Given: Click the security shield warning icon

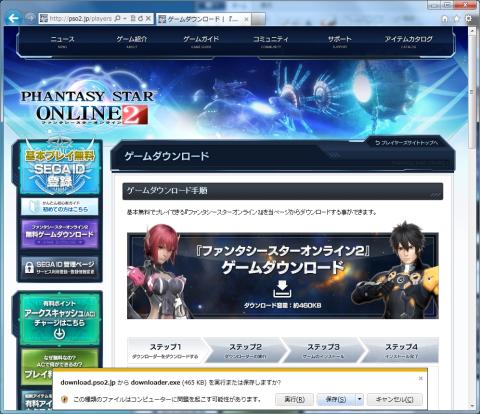Looking at the screenshot, I should click(65, 399).
